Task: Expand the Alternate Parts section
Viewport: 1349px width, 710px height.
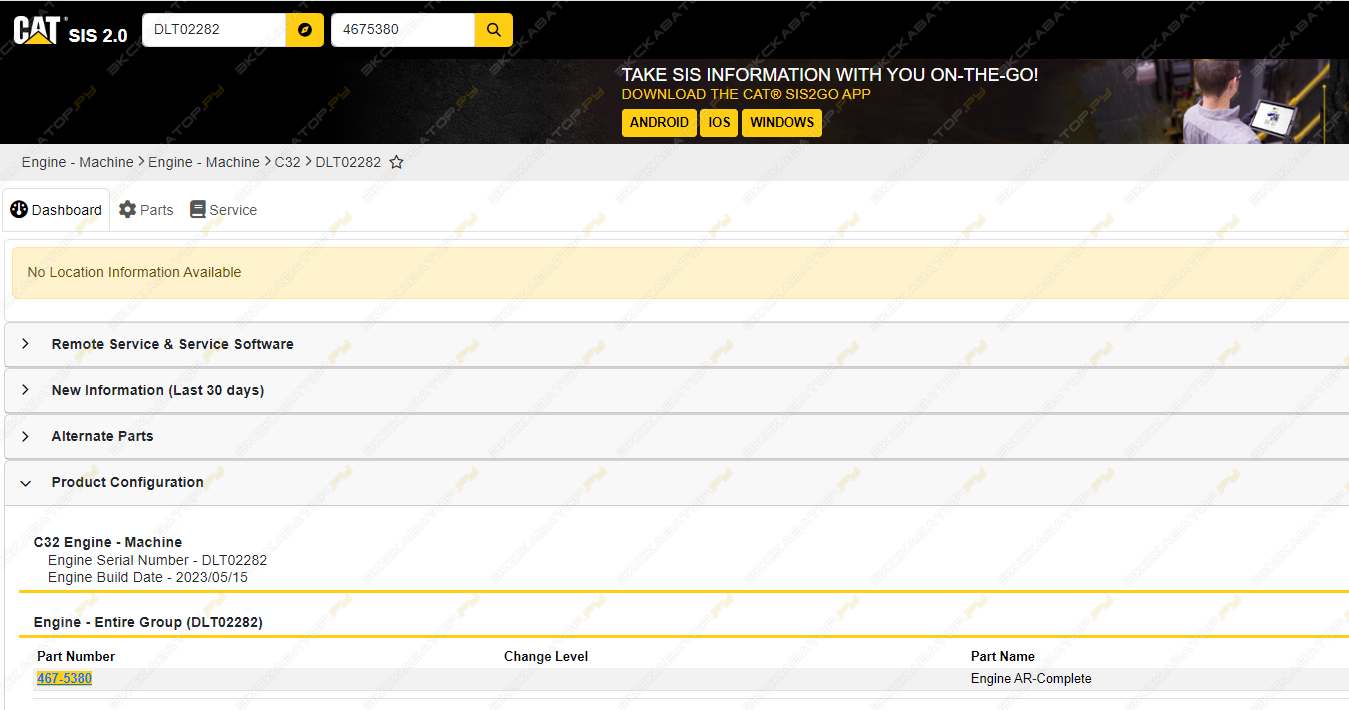Action: click(676, 436)
